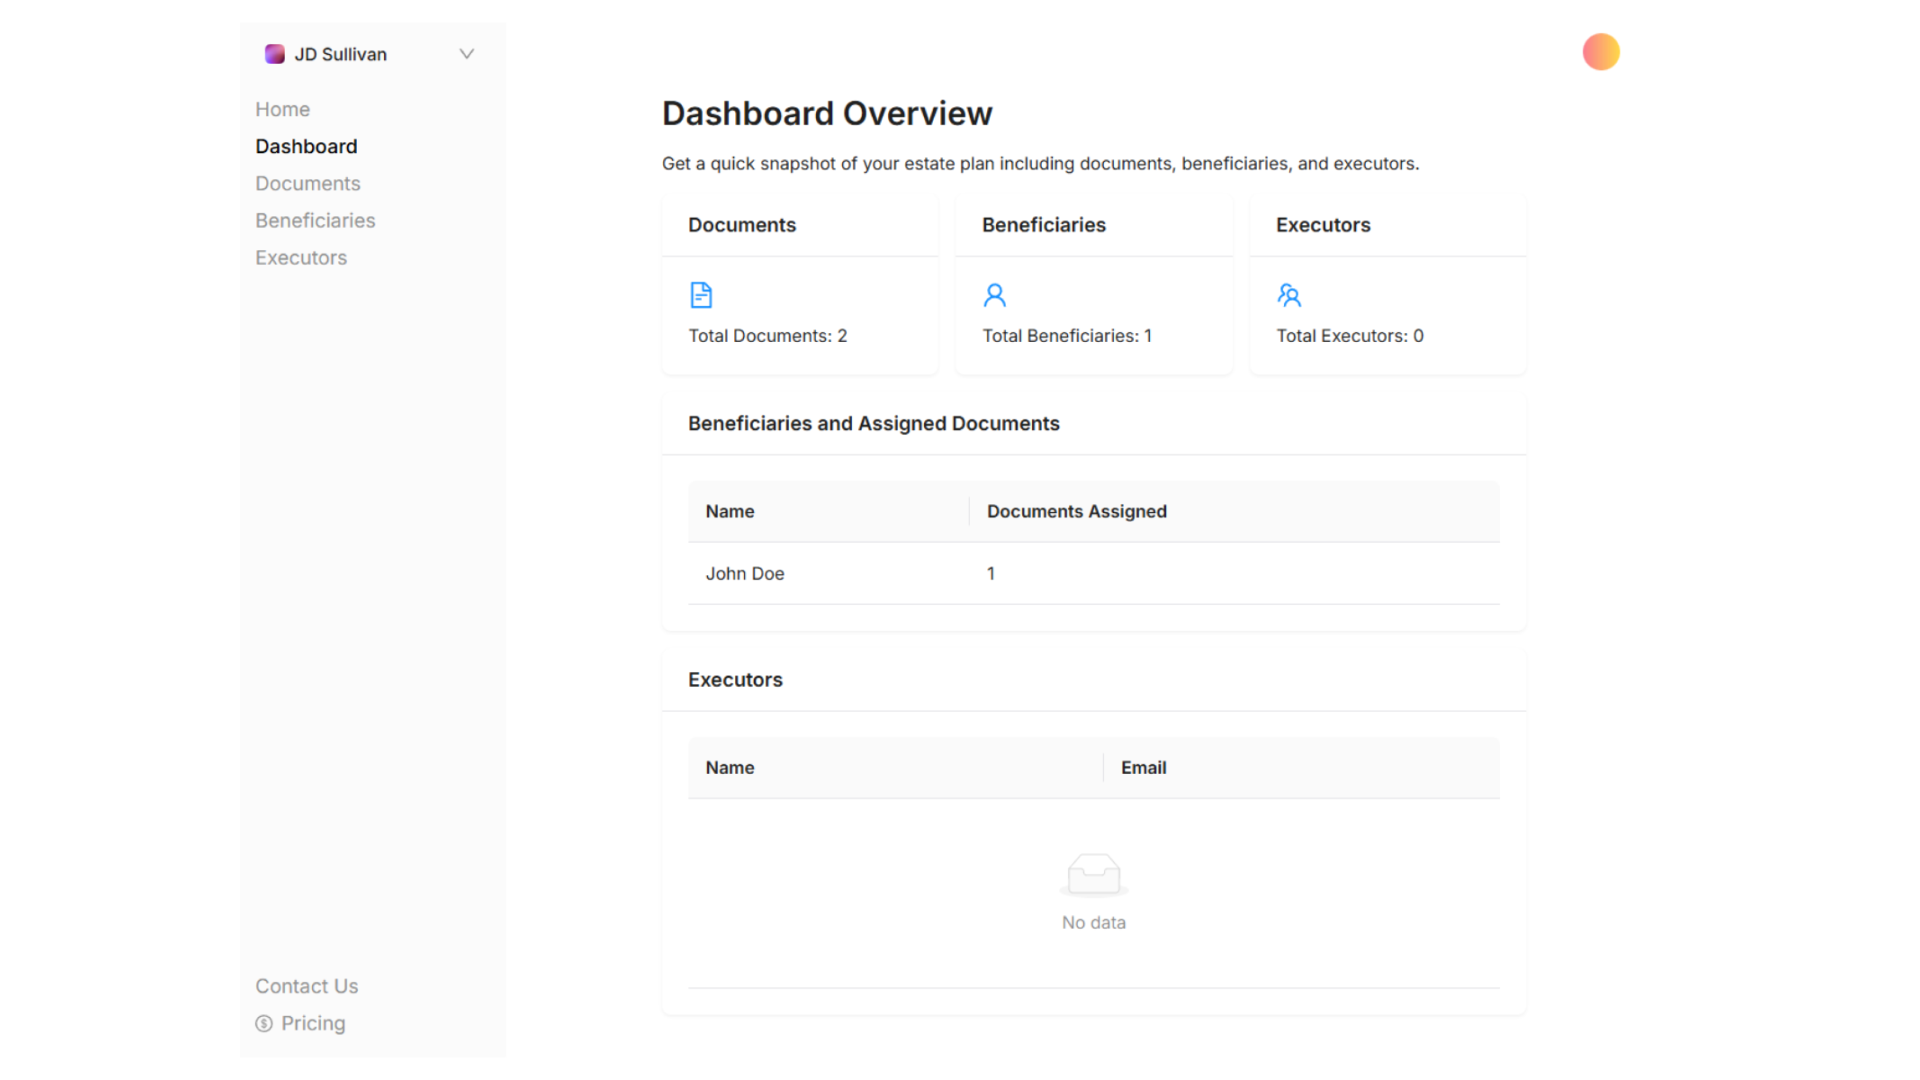Go to Home in the sidebar

pos(282,109)
